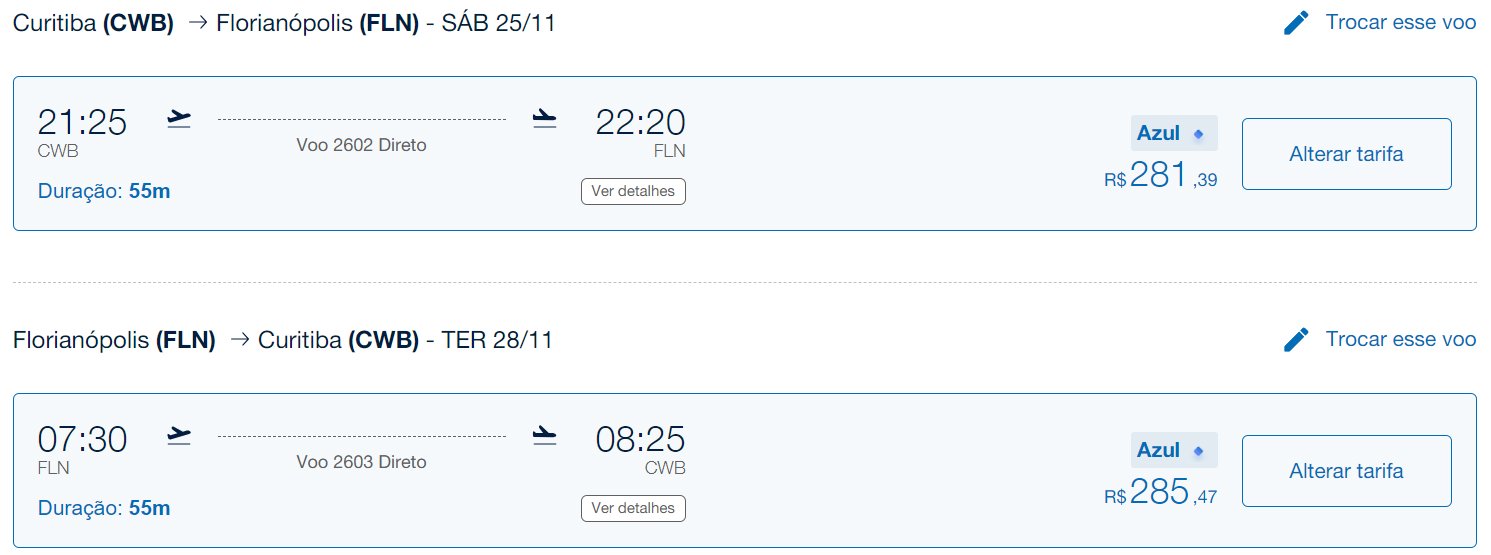1491x555 pixels.
Task: Click takeoff plane icon beside 21:25 departure
Action: 179,119
